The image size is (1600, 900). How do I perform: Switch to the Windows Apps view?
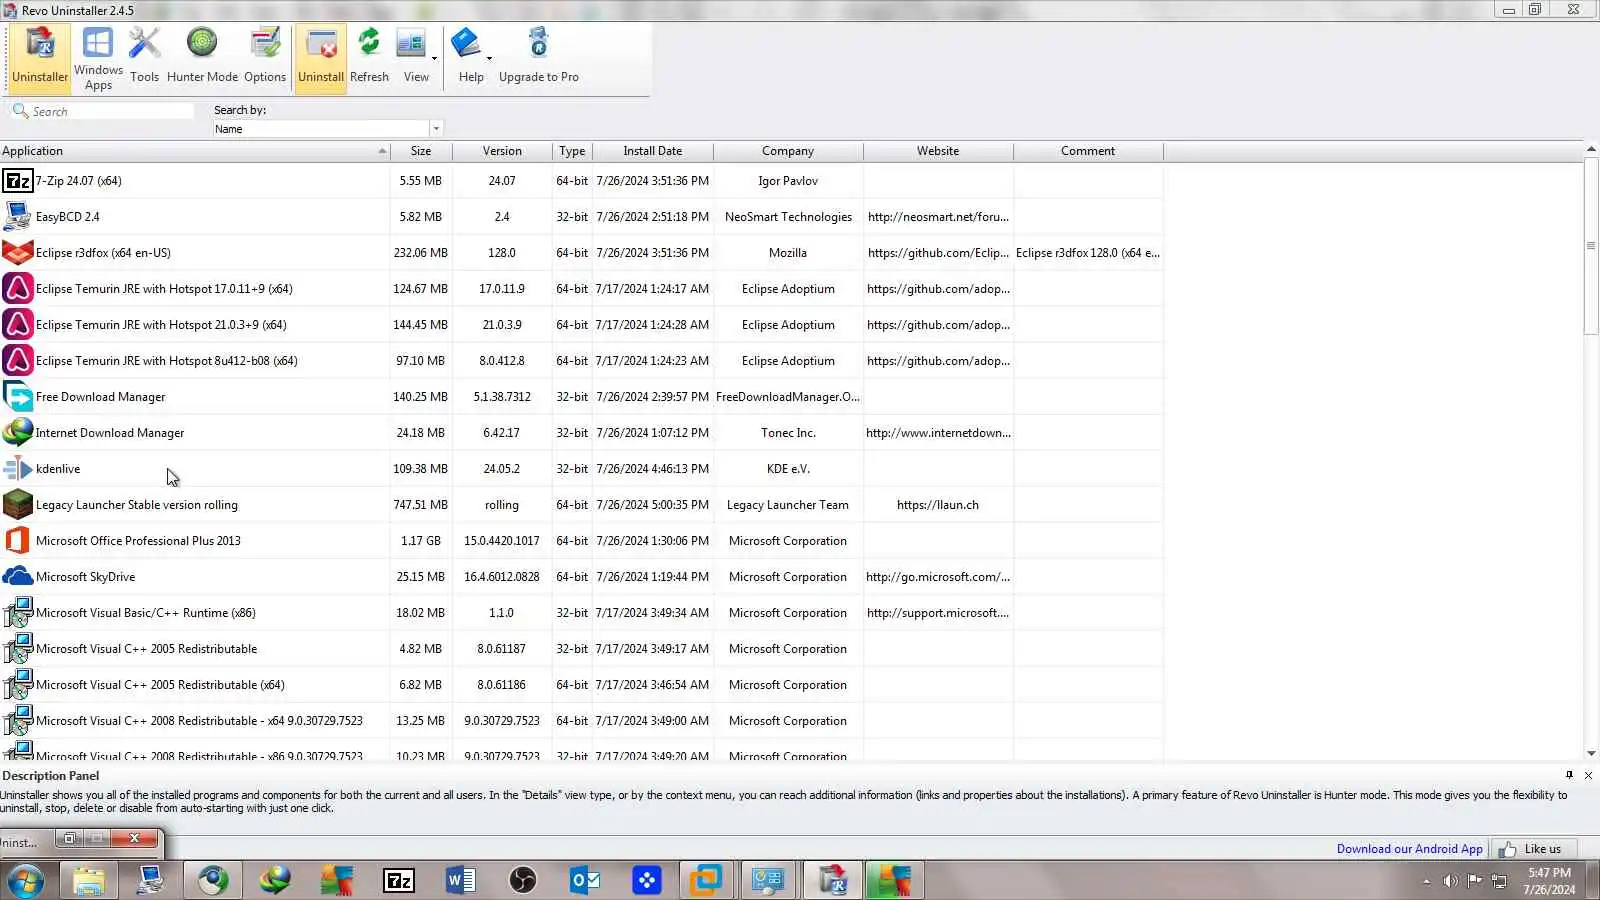[98, 58]
